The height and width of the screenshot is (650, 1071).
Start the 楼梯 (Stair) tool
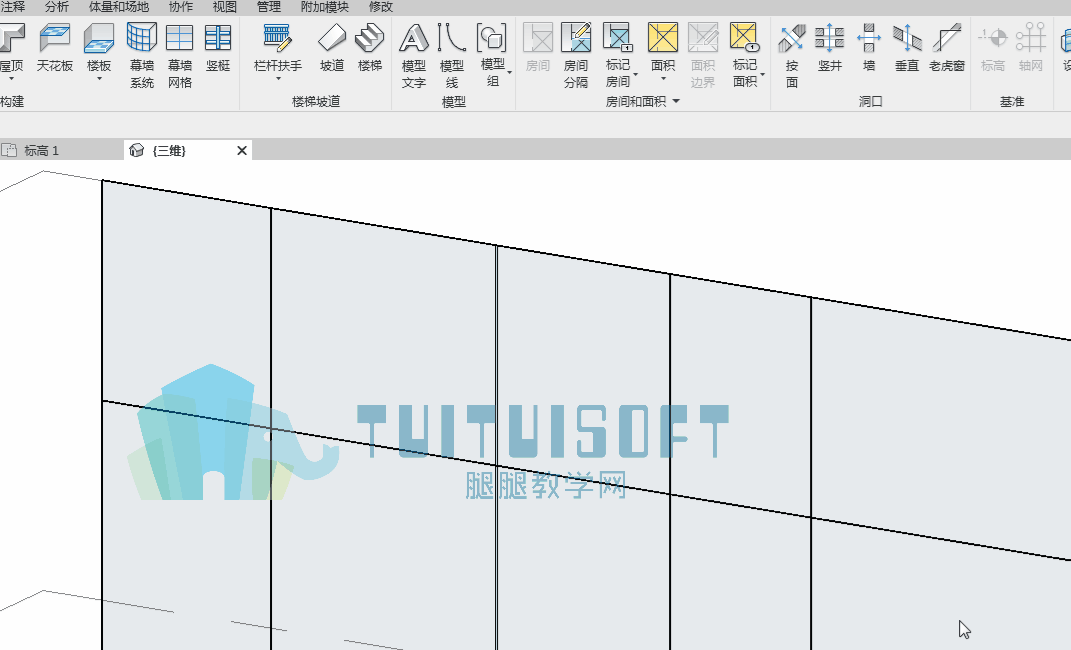pos(370,46)
